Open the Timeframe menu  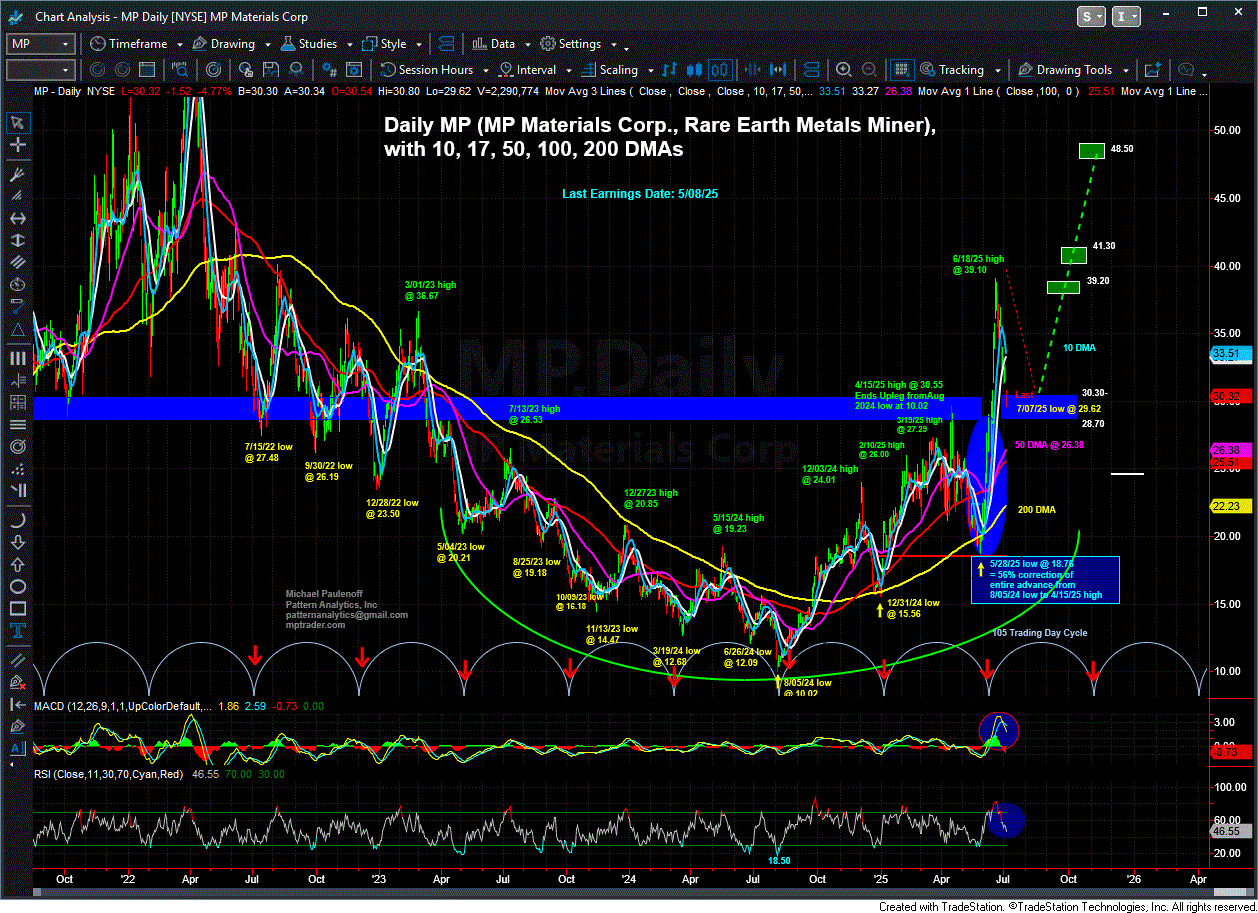(129, 44)
